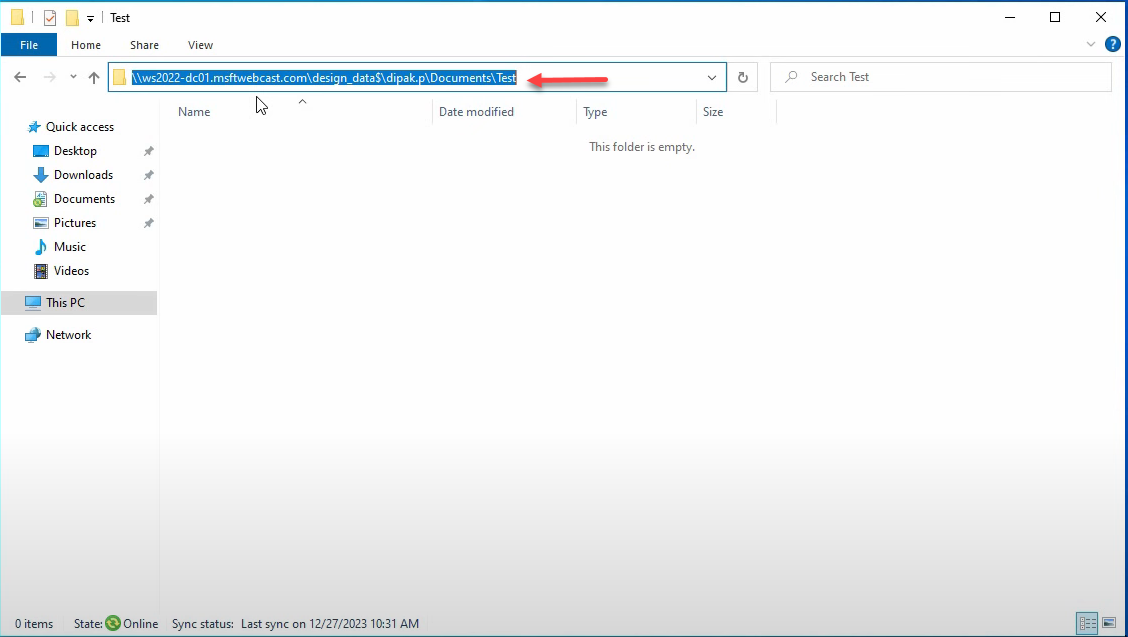This screenshot has height=637, width=1128.
Task: Open Desktop in the navigation pane
Action: [75, 150]
